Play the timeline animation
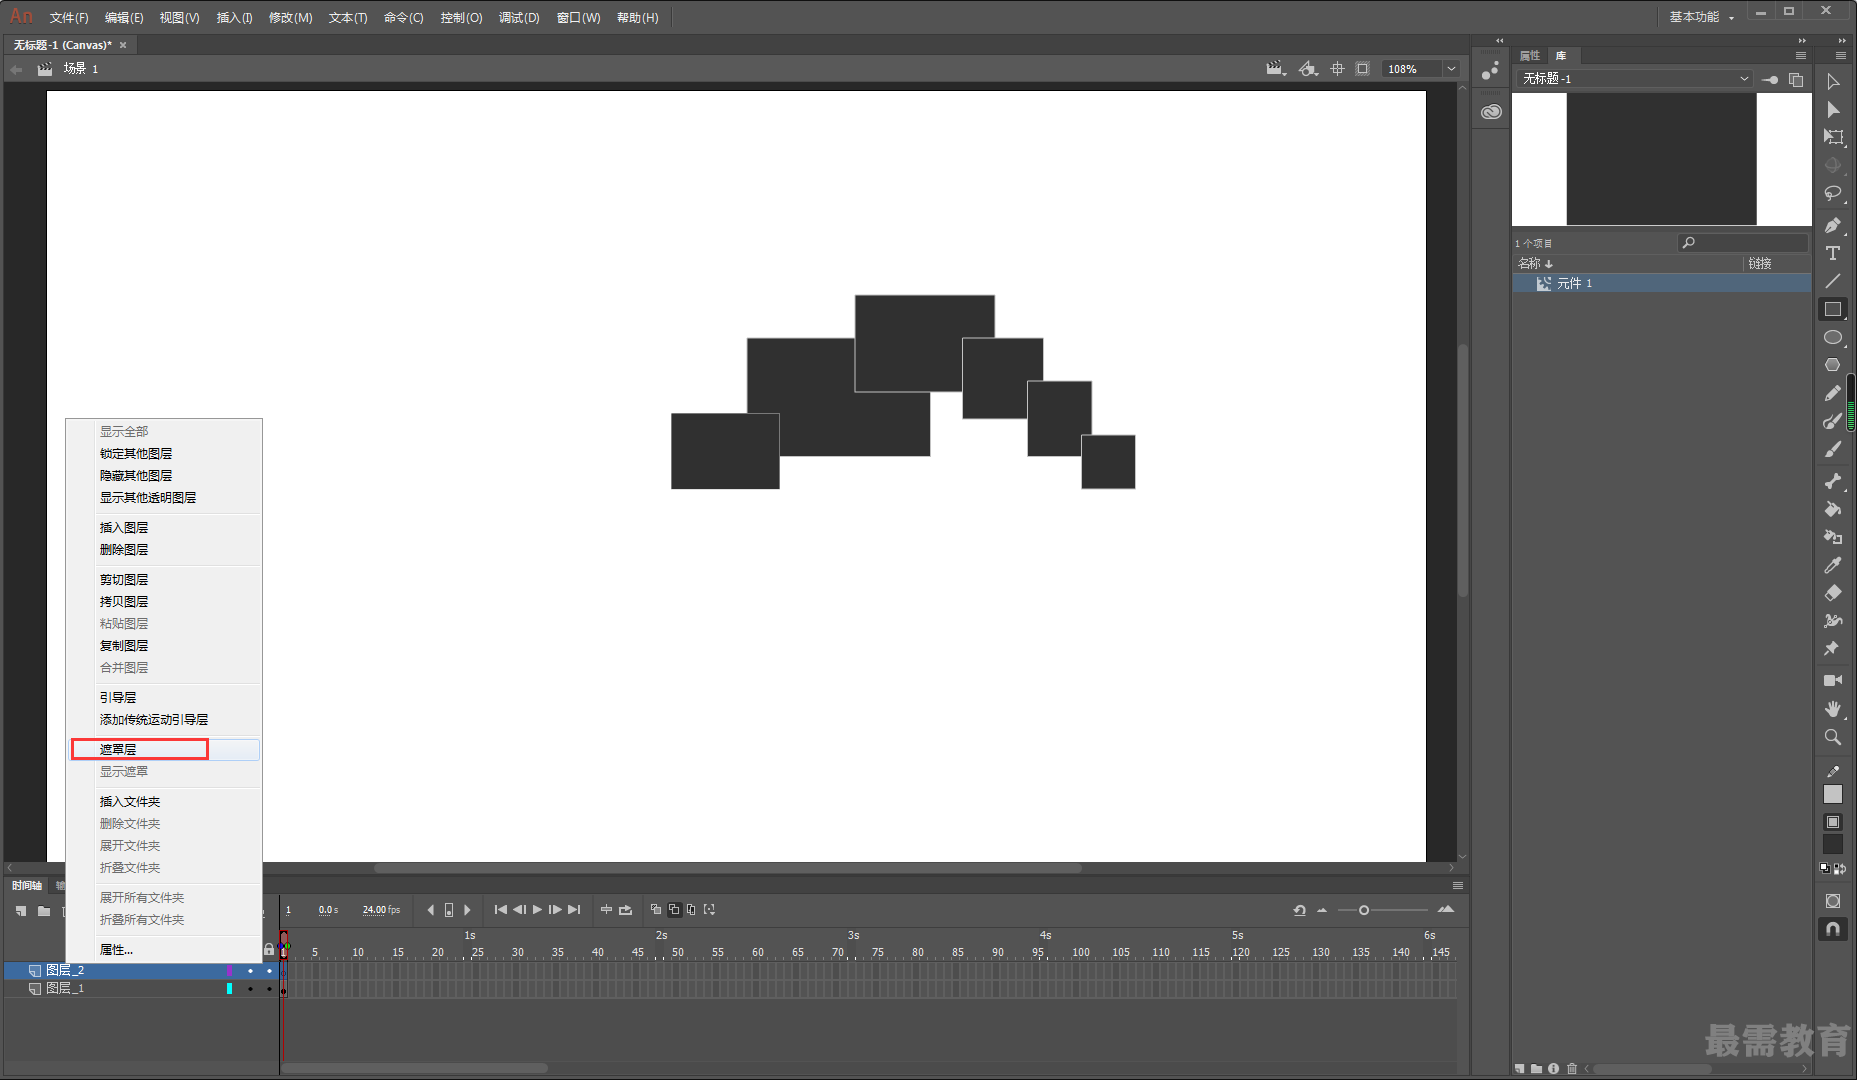Viewport: 1857px width, 1080px height. [537, 910]
